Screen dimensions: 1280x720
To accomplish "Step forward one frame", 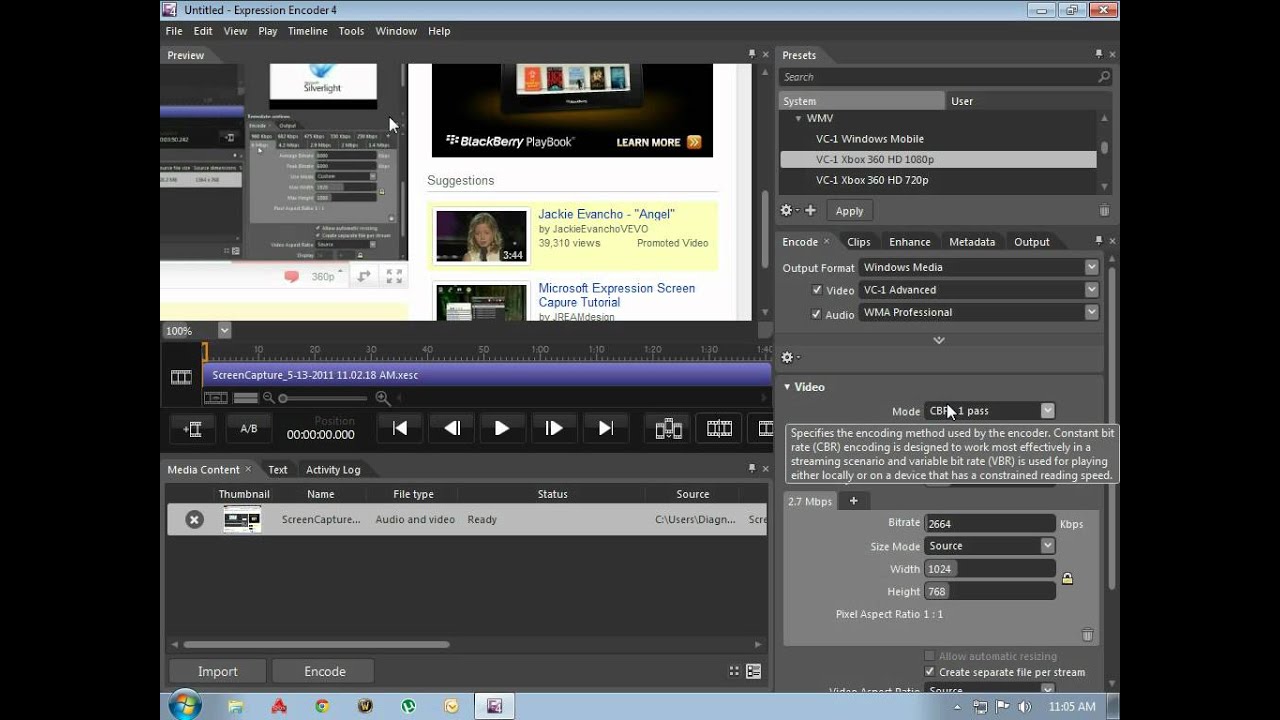I will pos(554,428).
